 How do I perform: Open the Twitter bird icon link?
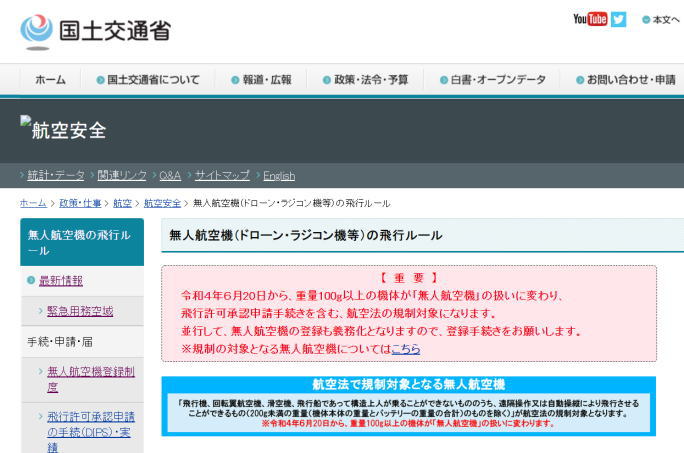tap(618, 19)
